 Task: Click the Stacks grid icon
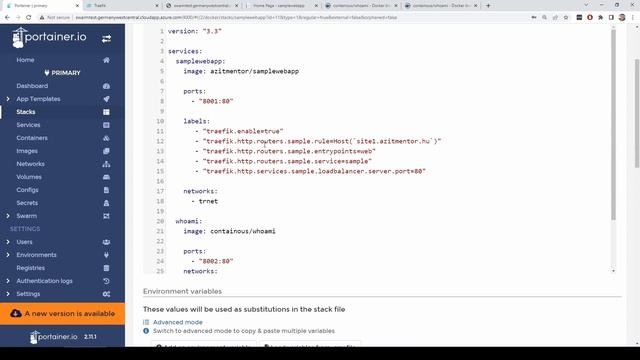pos(106,112)
